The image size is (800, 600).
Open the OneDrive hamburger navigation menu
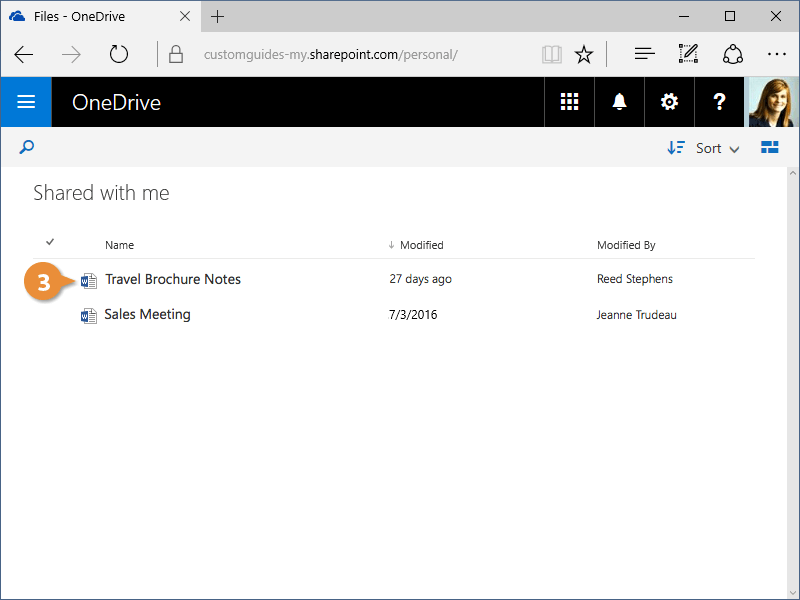coord(26,102)
